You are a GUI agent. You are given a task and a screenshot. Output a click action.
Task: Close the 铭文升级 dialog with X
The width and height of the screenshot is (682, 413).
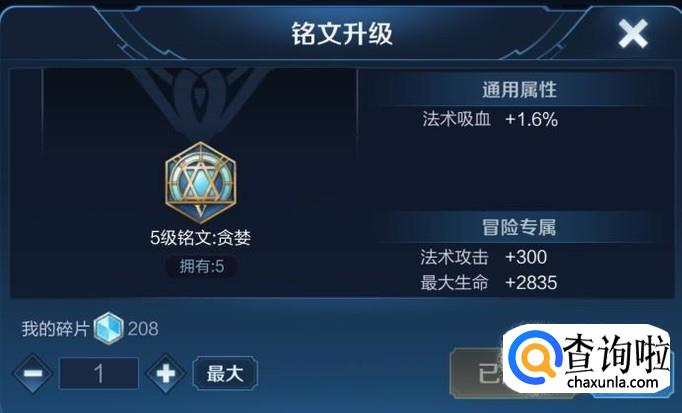pos(633,33)
